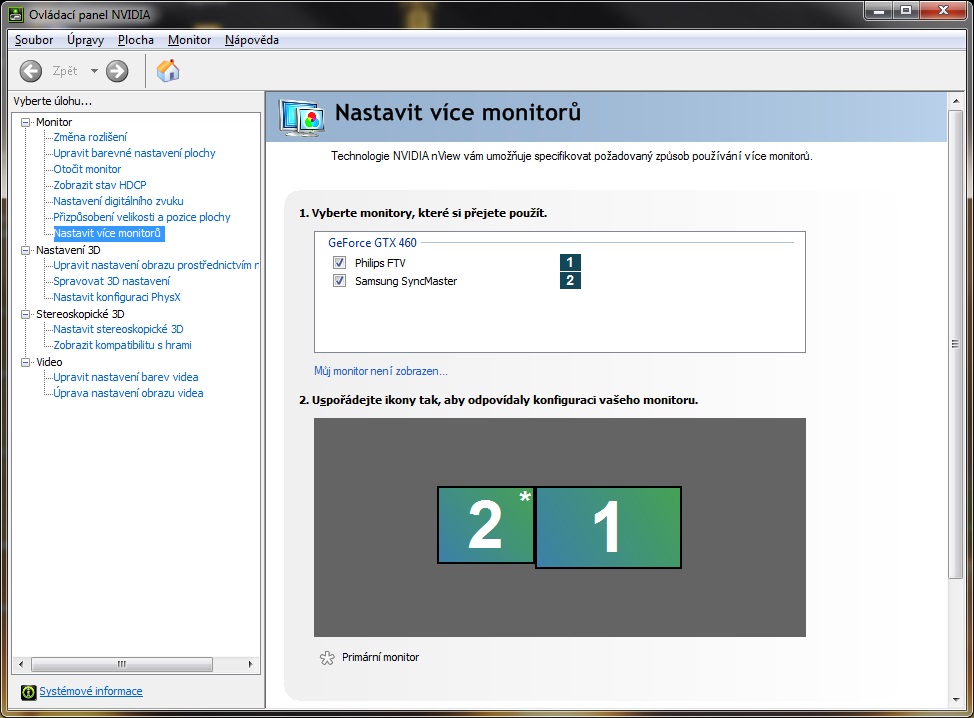Image resolution: width=974 pixels, height=718 pixels.
Task: Click the forward navigation arrow
Action: [117, 71]
